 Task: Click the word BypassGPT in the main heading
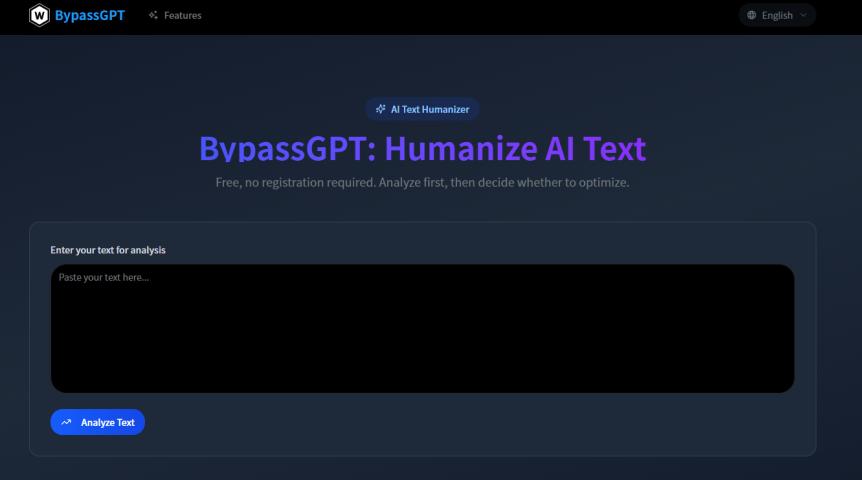coord(282,148)
